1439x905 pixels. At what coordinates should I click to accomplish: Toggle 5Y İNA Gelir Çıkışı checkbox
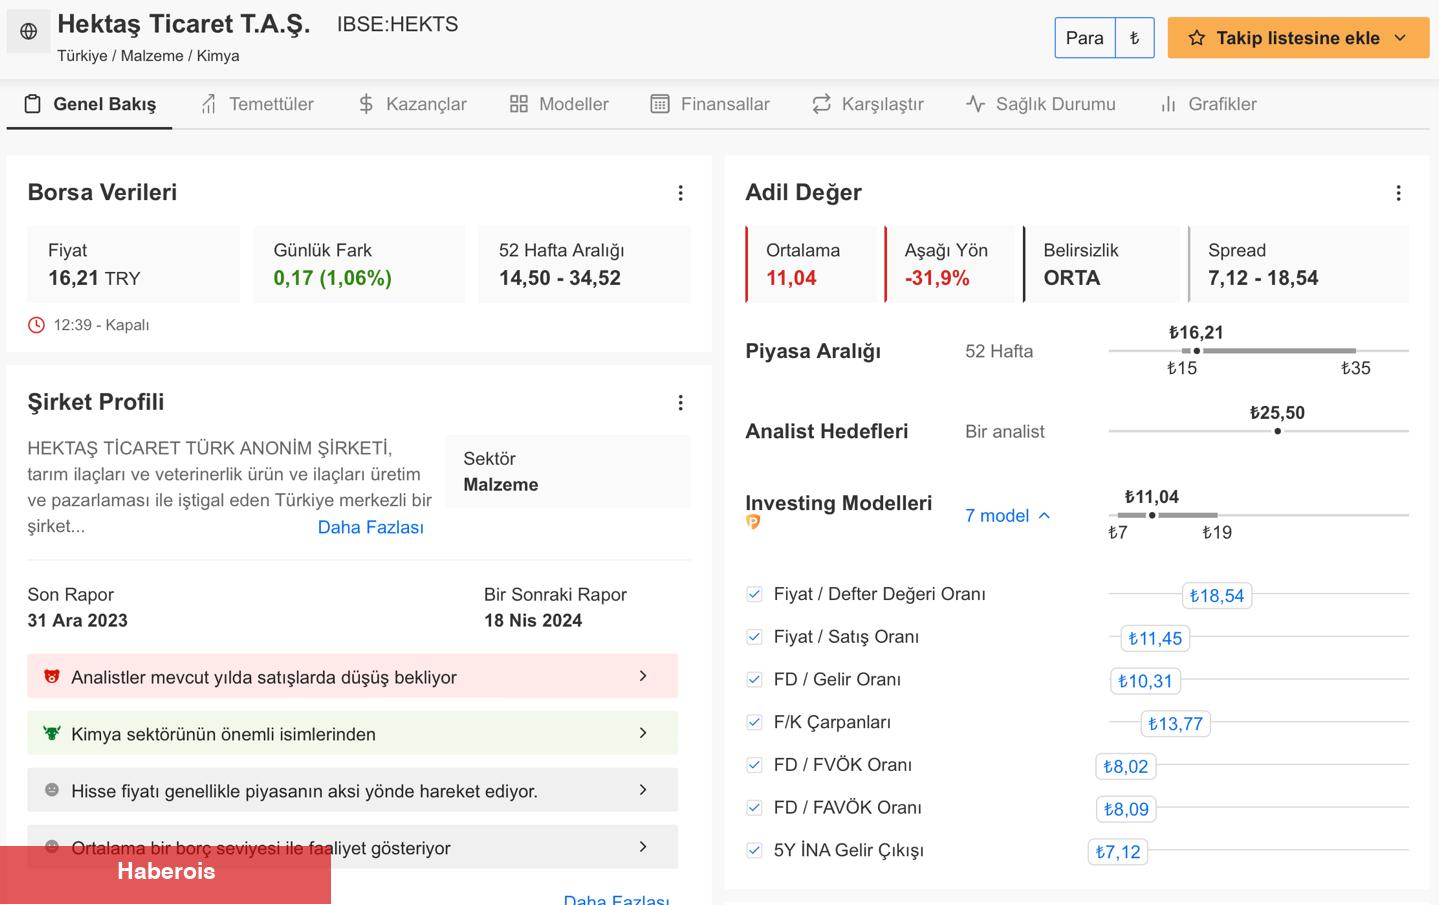pyautogui.click(x=754, y=851)
